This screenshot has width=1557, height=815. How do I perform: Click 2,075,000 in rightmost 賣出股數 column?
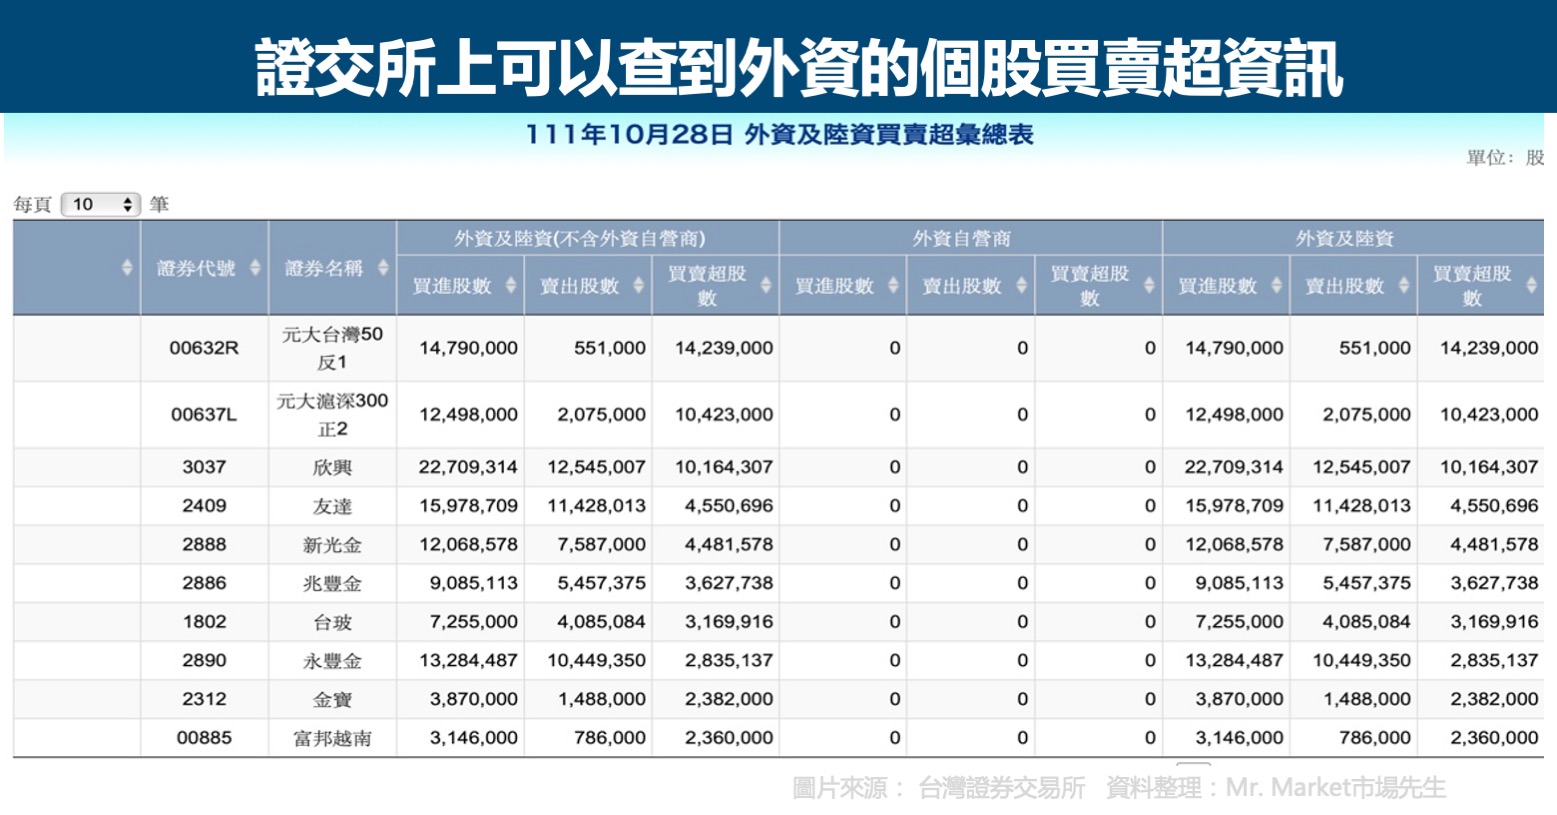point(1367,415)
